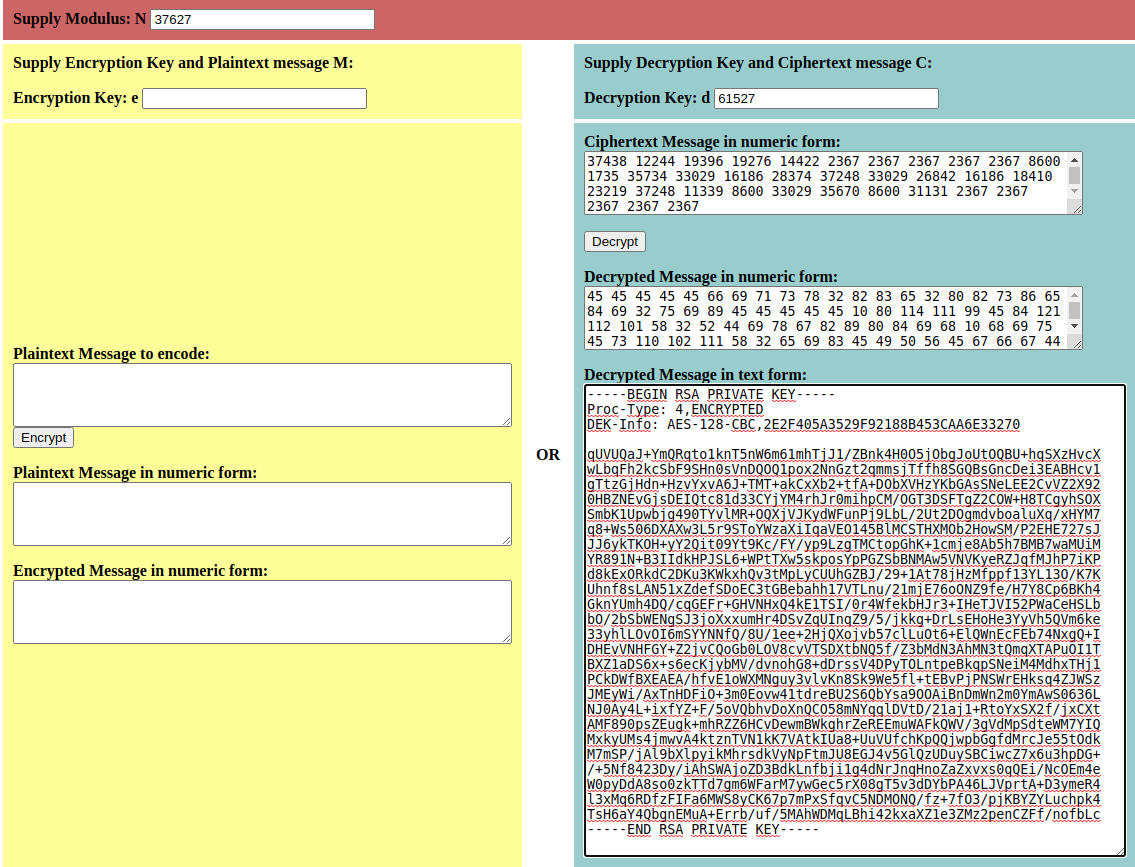Click the ciphertext box scroll up arrow

point(1074,160)
